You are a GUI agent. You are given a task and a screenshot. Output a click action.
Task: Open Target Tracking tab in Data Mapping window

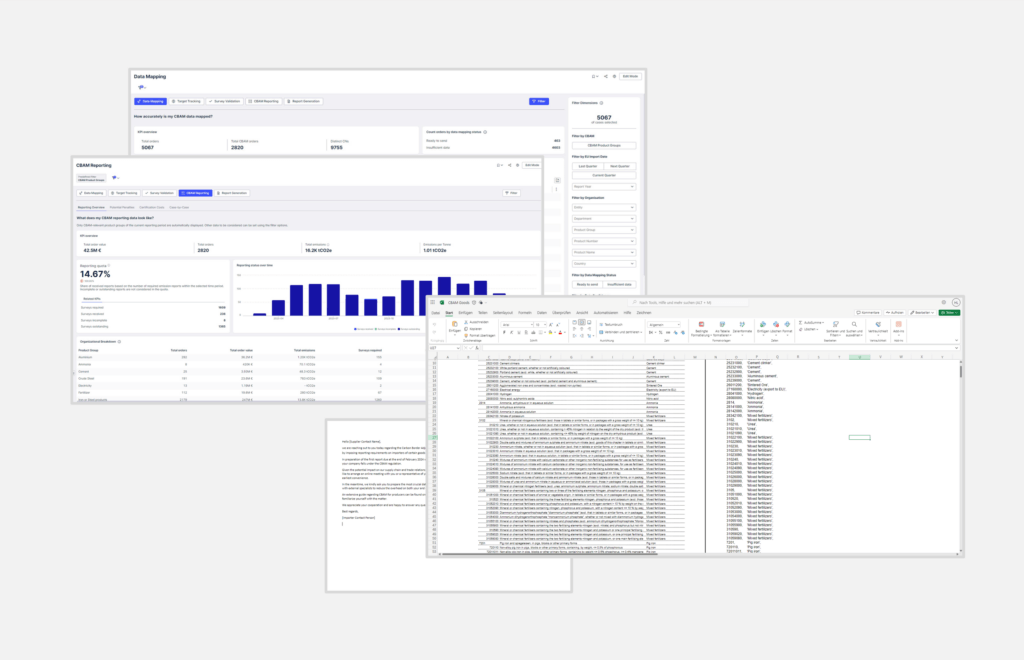[187, 101]
